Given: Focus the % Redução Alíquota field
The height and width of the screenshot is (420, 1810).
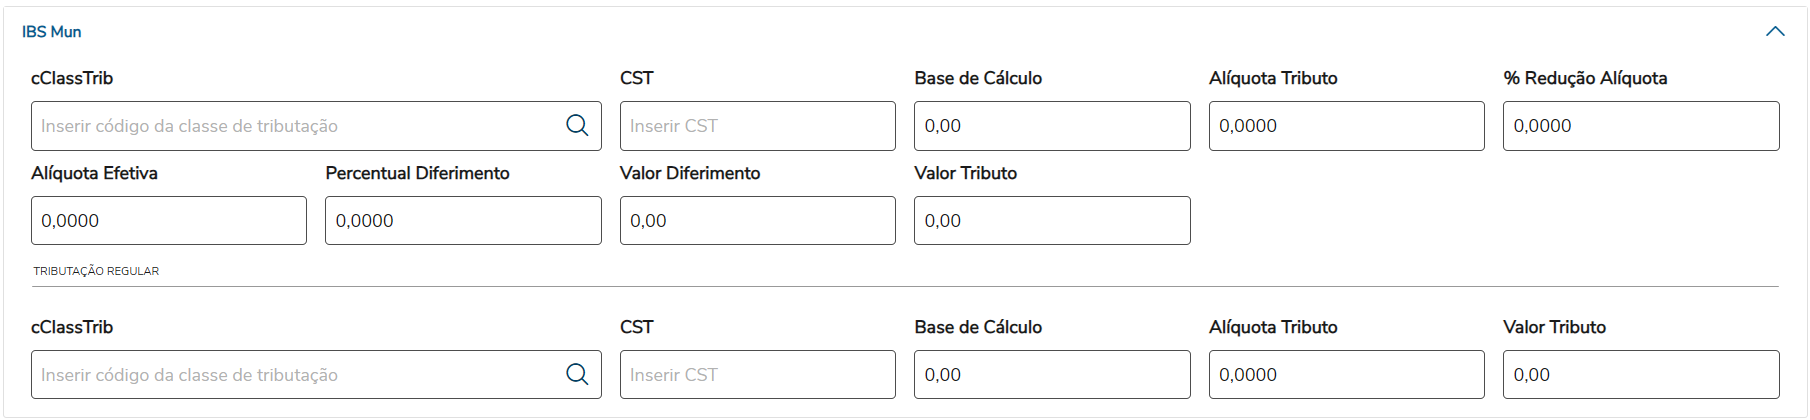Looking at the screenshot, I should (x=1640, y=126).
